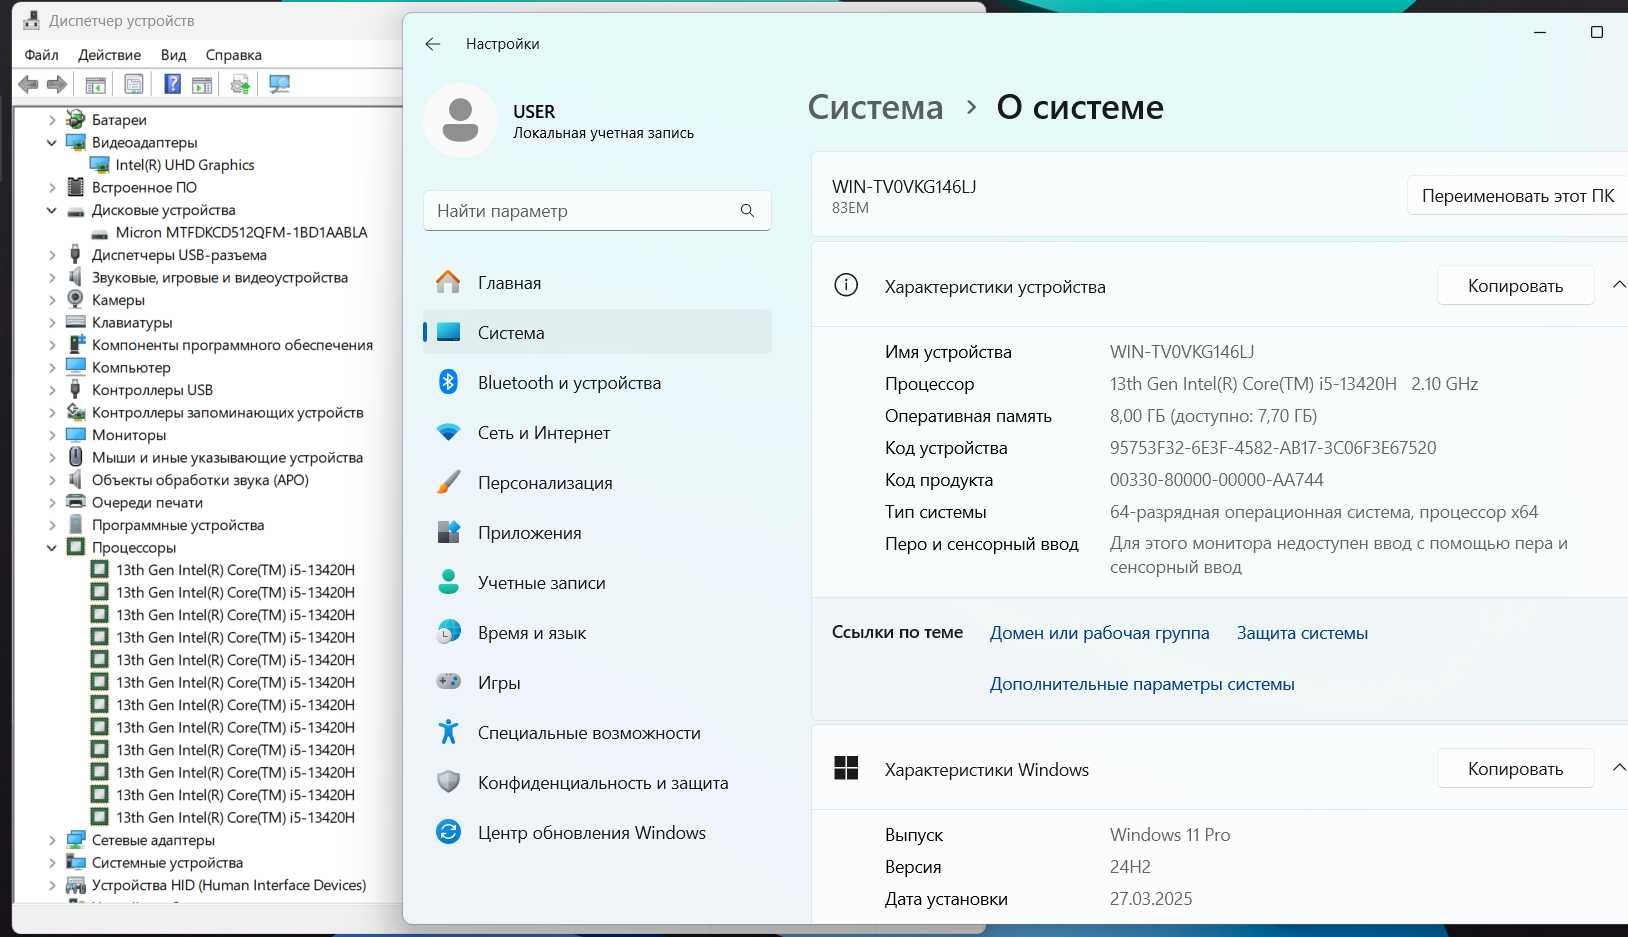Select Мониторы in device tree
The width and height of the screenshot is (1628, 937).
129,435
